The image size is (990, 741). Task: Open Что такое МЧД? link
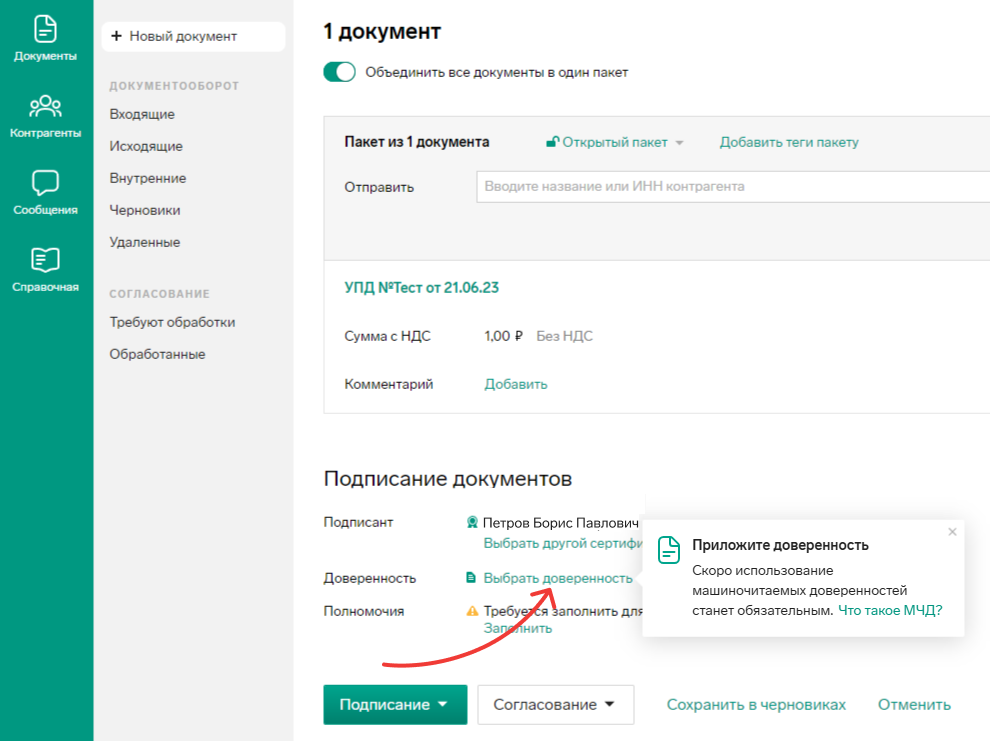(x=890, y=610)
